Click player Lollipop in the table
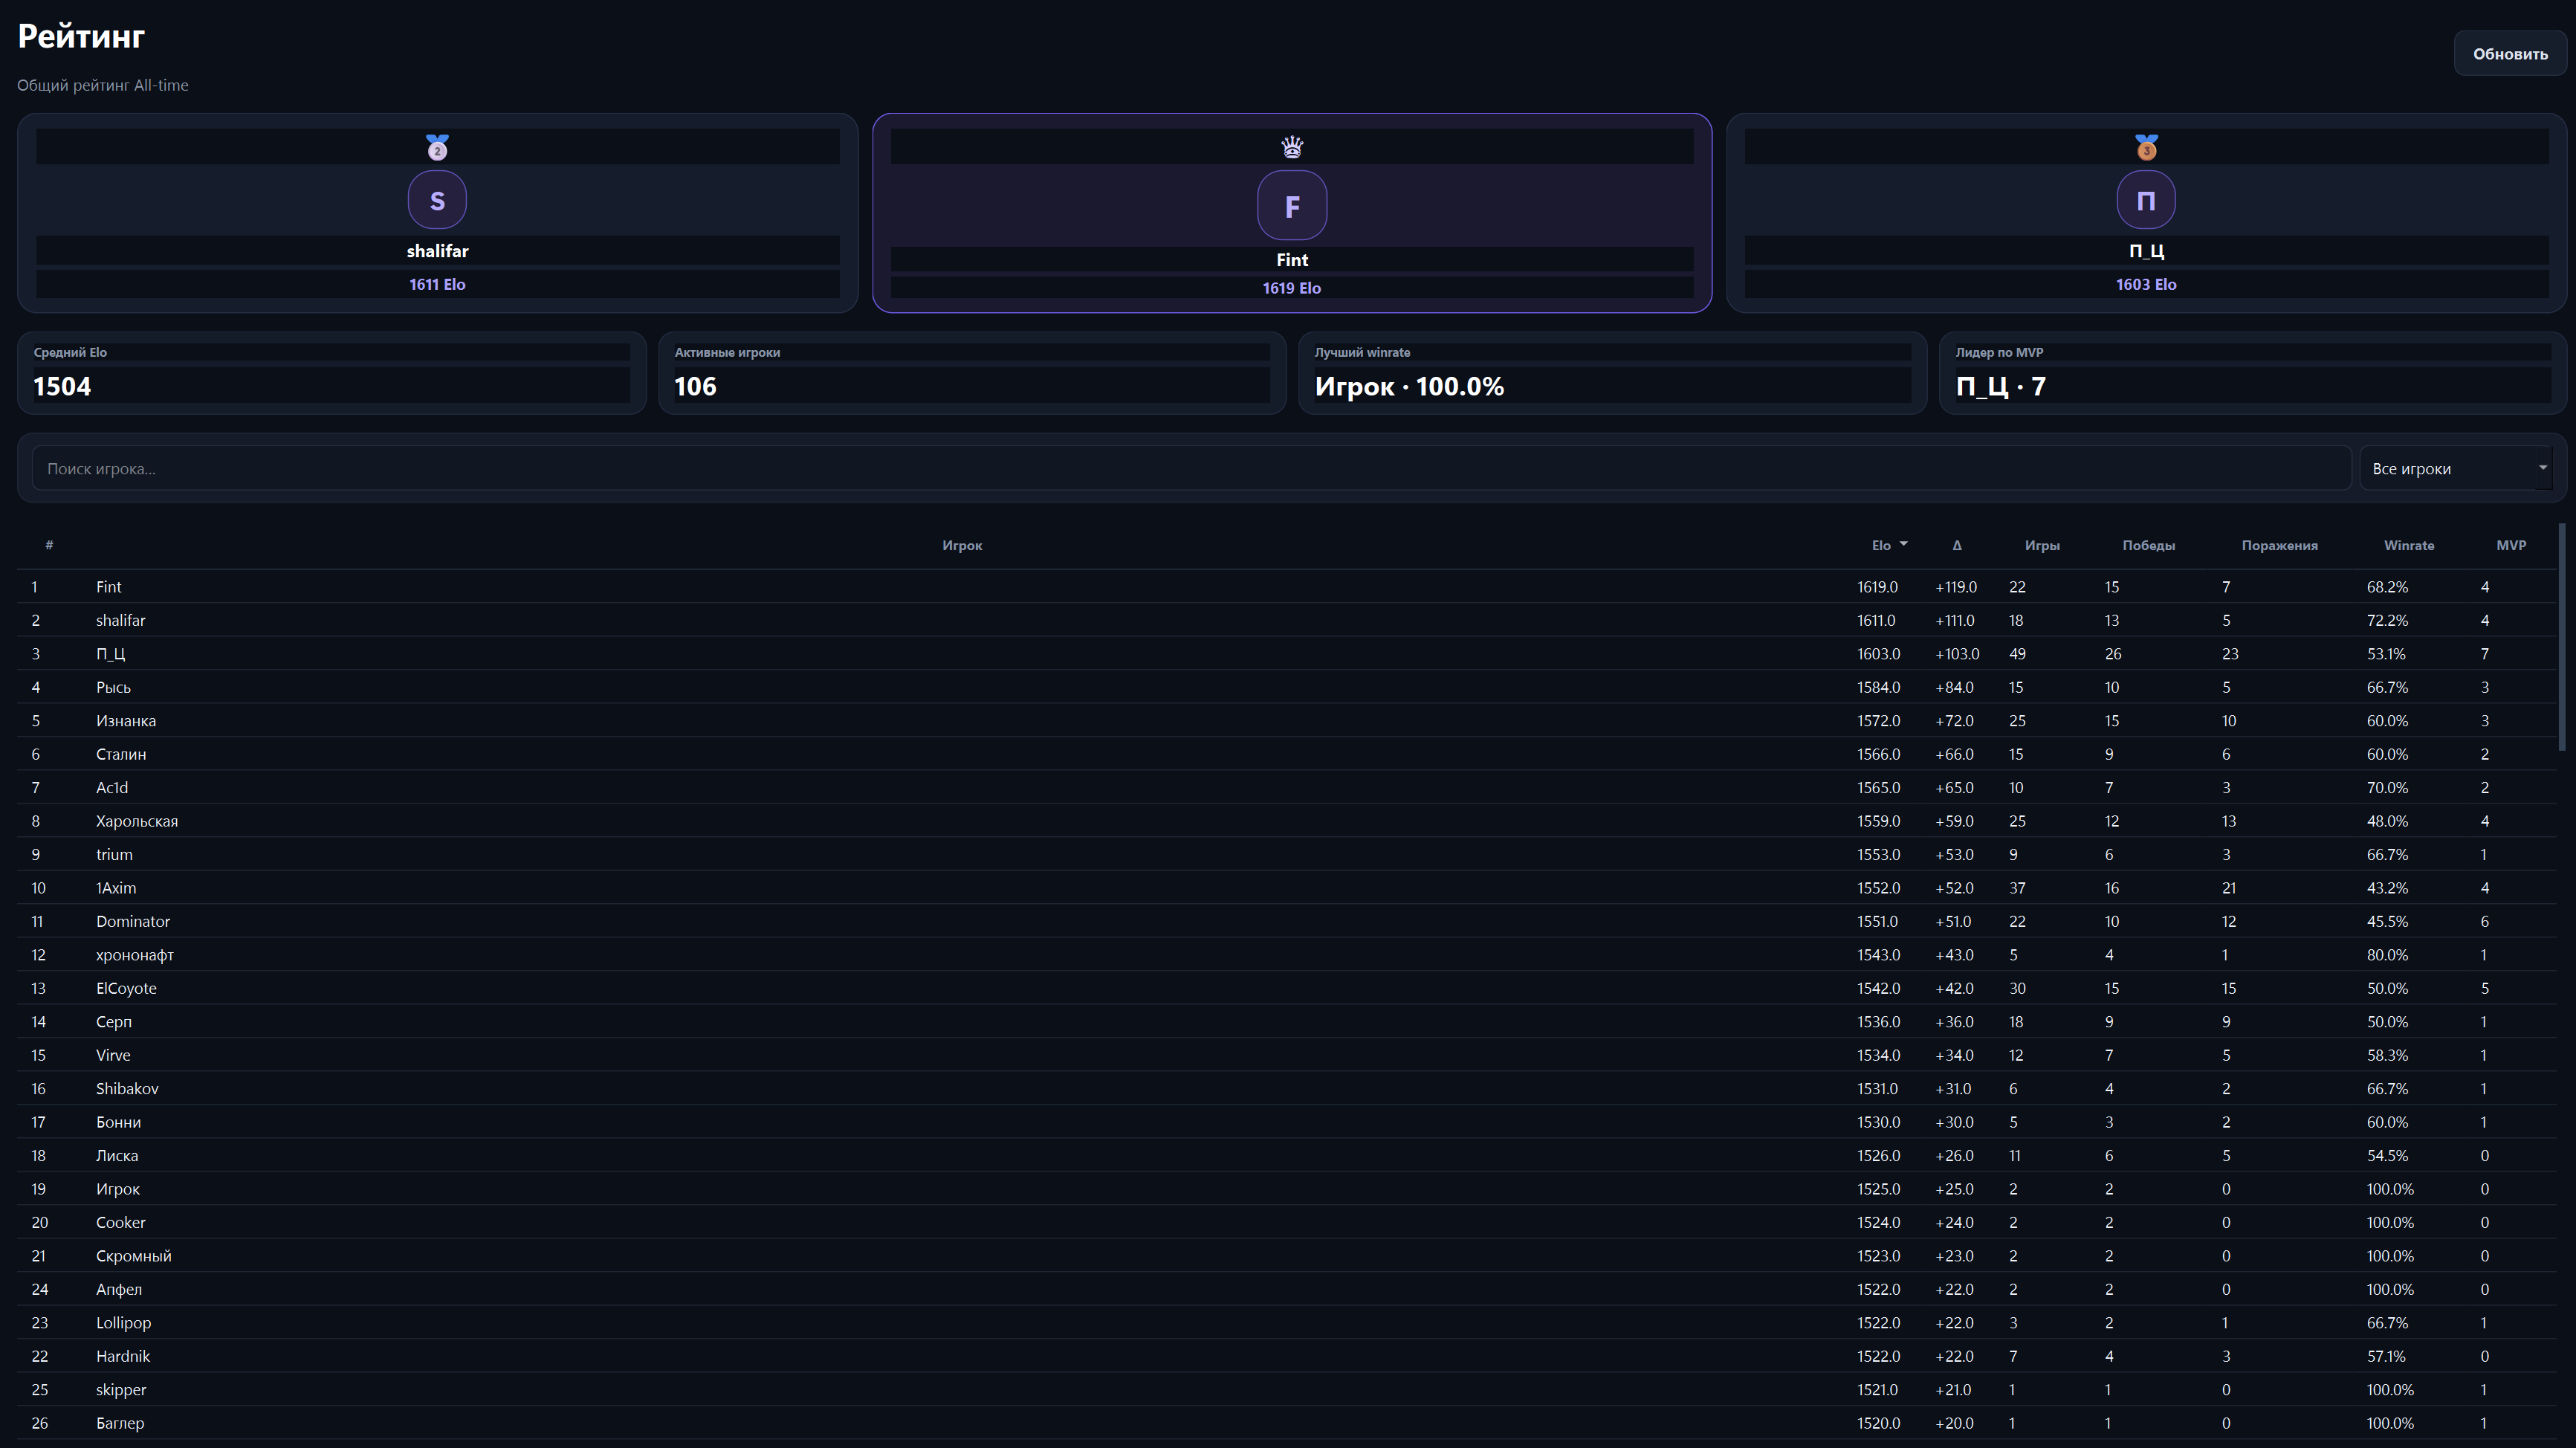 click(123, 1323)
